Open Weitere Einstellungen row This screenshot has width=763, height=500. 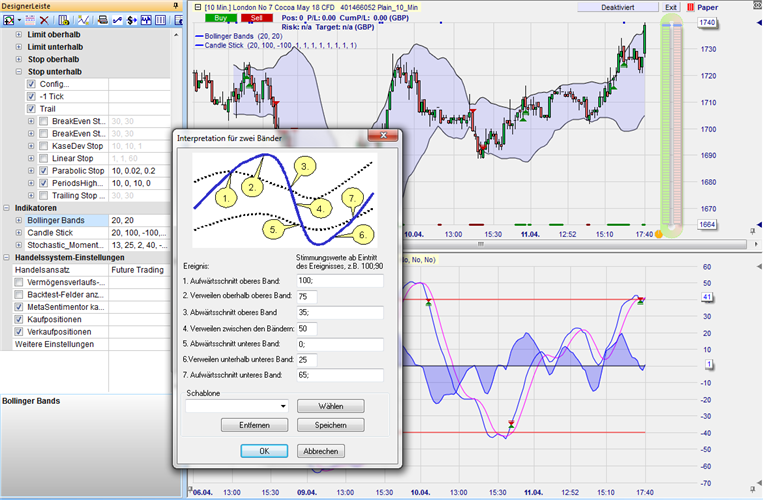[55, 344]
